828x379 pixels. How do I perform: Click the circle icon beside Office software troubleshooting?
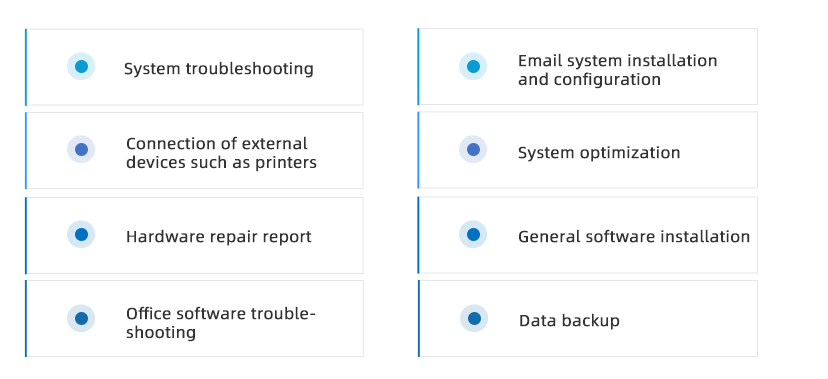pos(81,318)
